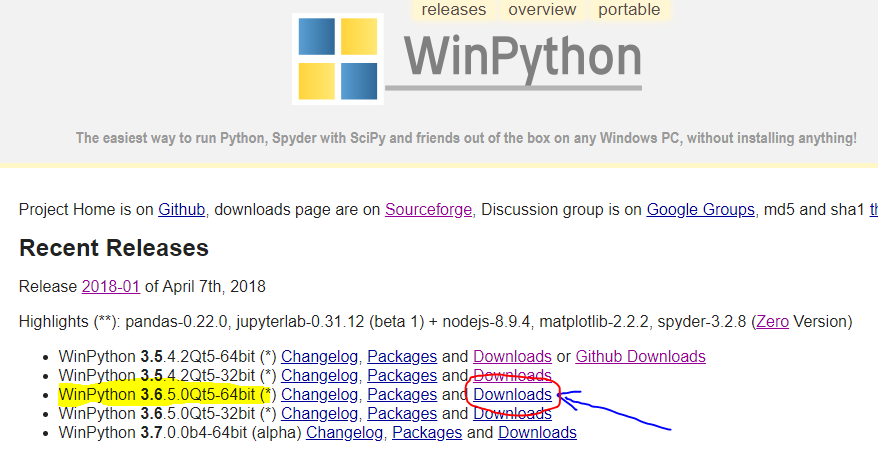
Task: Open Downloads for WinPython 3.6.5.0Qt5-32bit
Action: 512,413
